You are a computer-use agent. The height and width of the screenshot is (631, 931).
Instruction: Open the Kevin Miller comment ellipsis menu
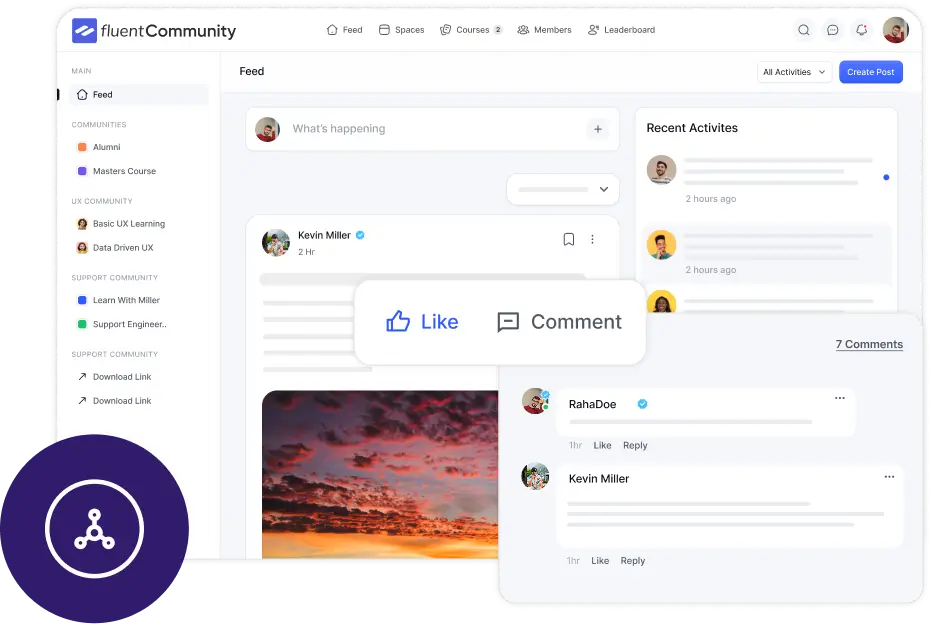tap(889, 477)
